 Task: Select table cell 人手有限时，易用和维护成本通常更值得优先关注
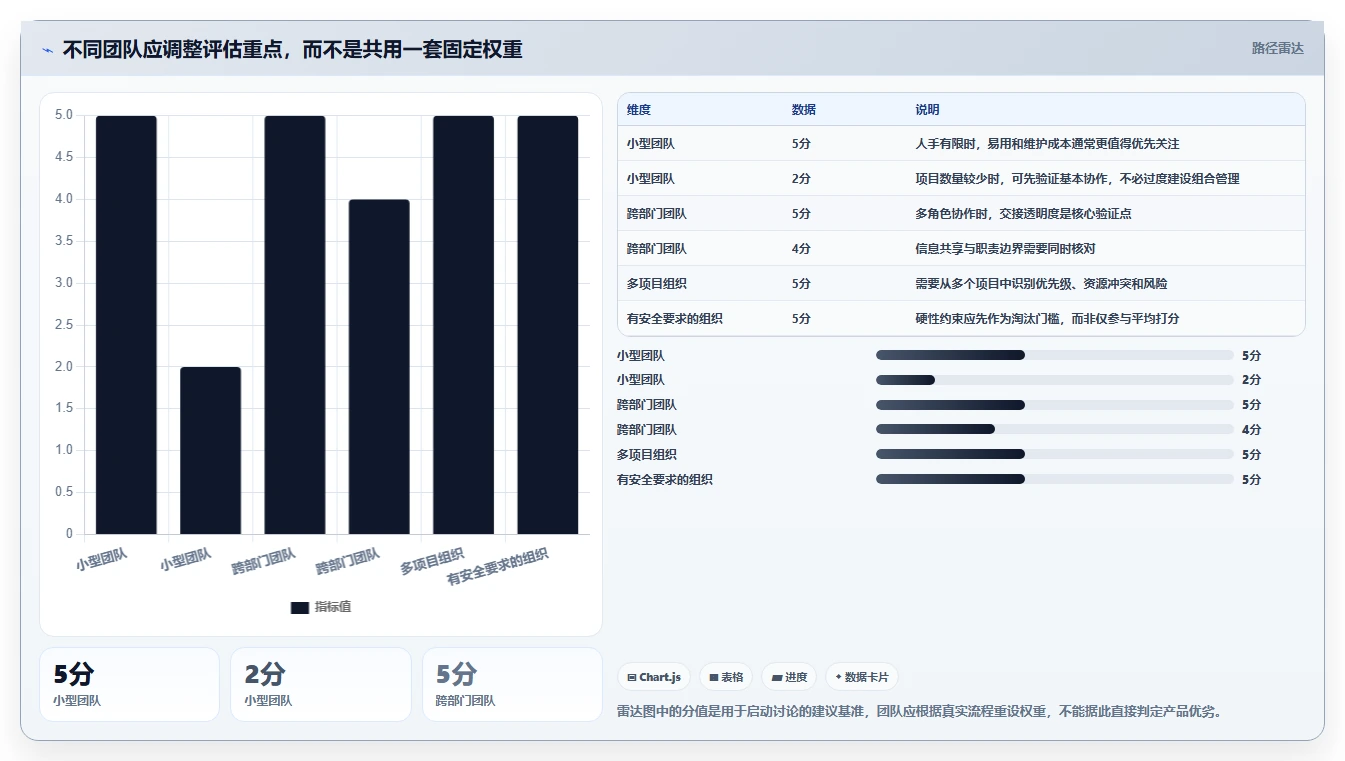[x=1047, y=144]
